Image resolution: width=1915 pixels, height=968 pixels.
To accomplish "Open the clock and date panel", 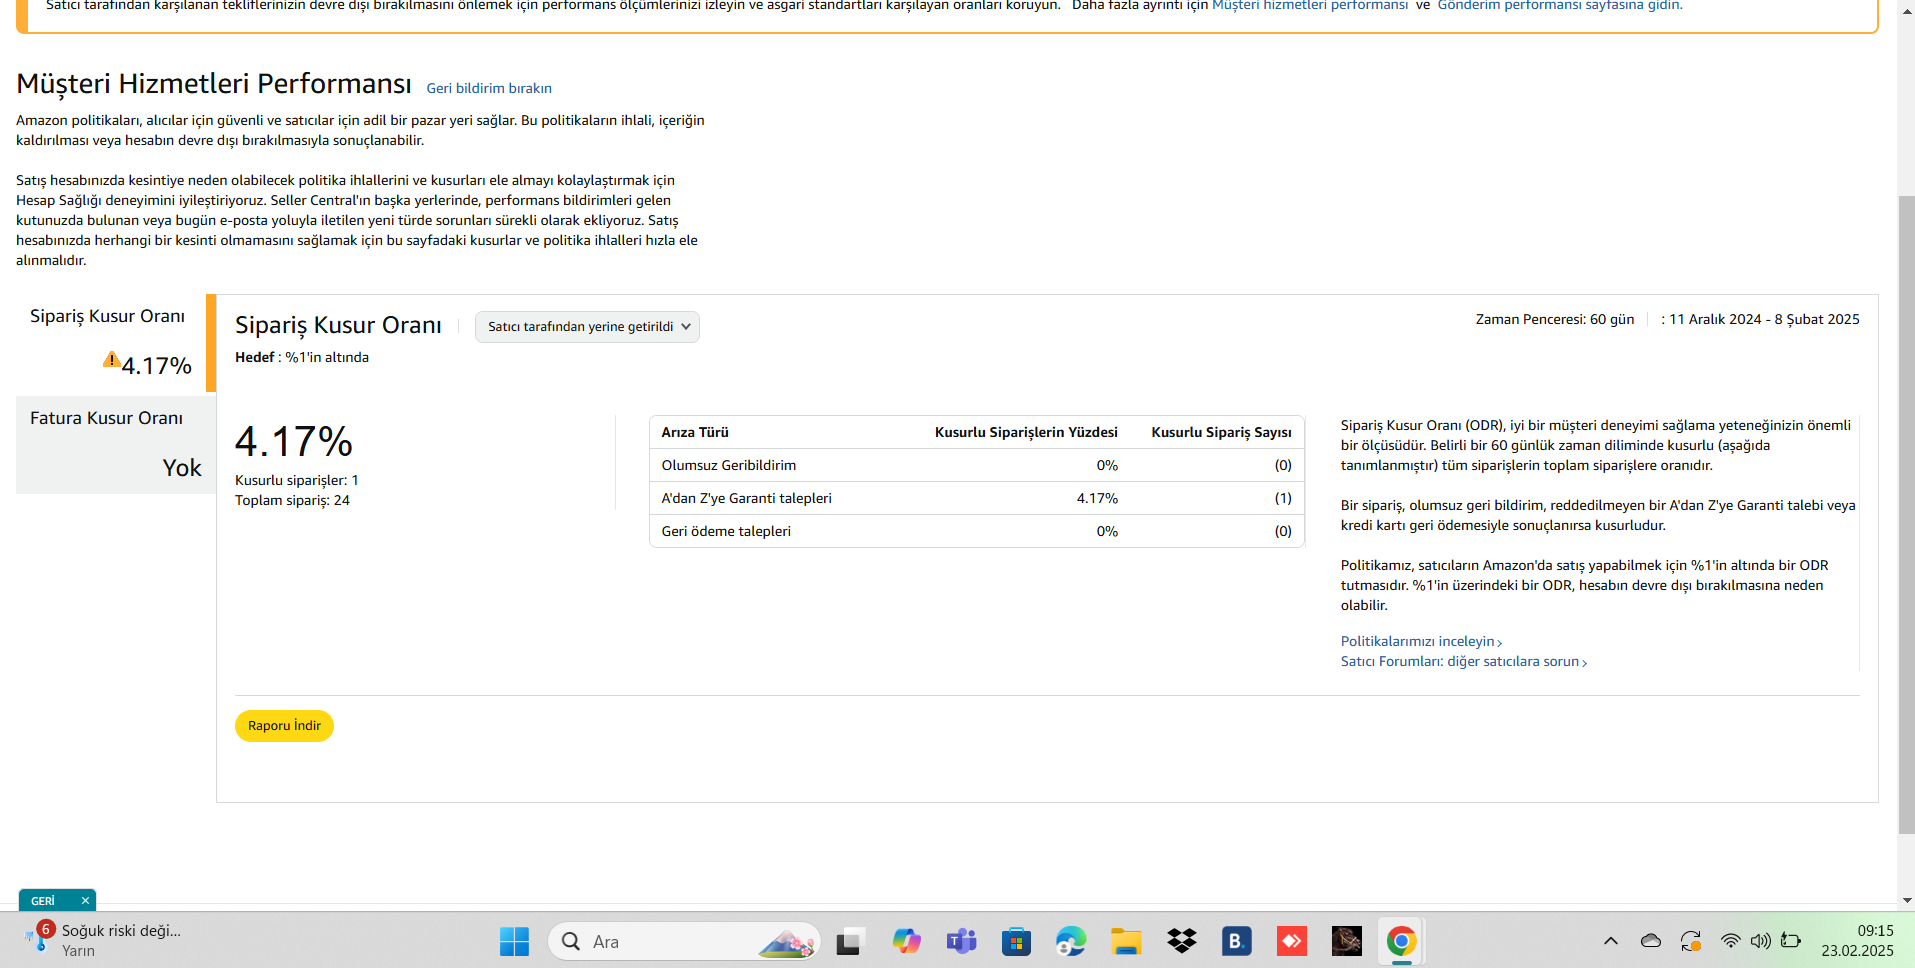I will [1857, 941].
